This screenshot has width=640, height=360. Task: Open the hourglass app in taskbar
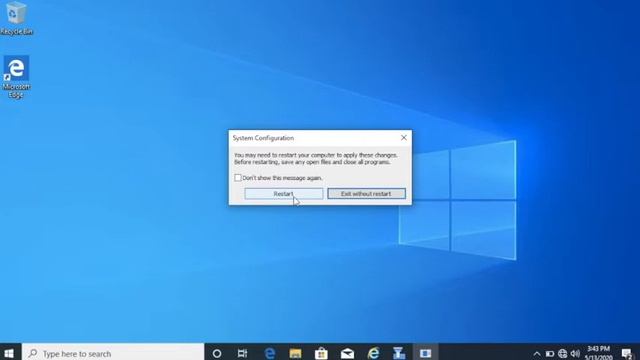click(399, 353)
